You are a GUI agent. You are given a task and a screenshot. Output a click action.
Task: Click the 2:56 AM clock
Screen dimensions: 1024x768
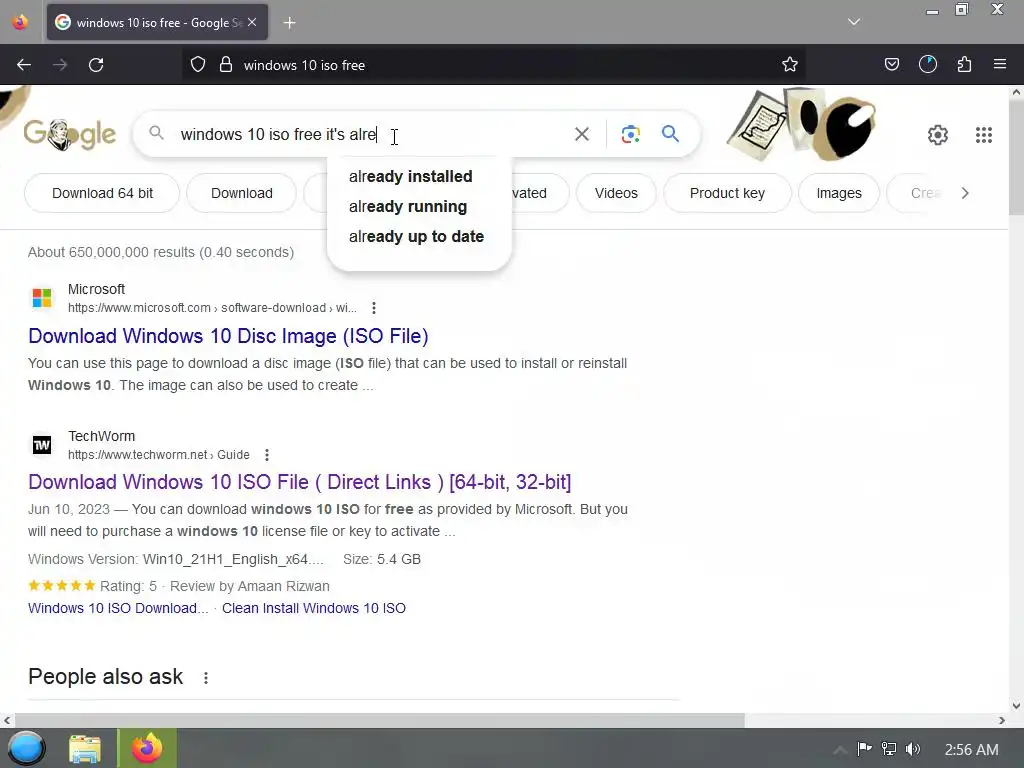pos(971,750)
